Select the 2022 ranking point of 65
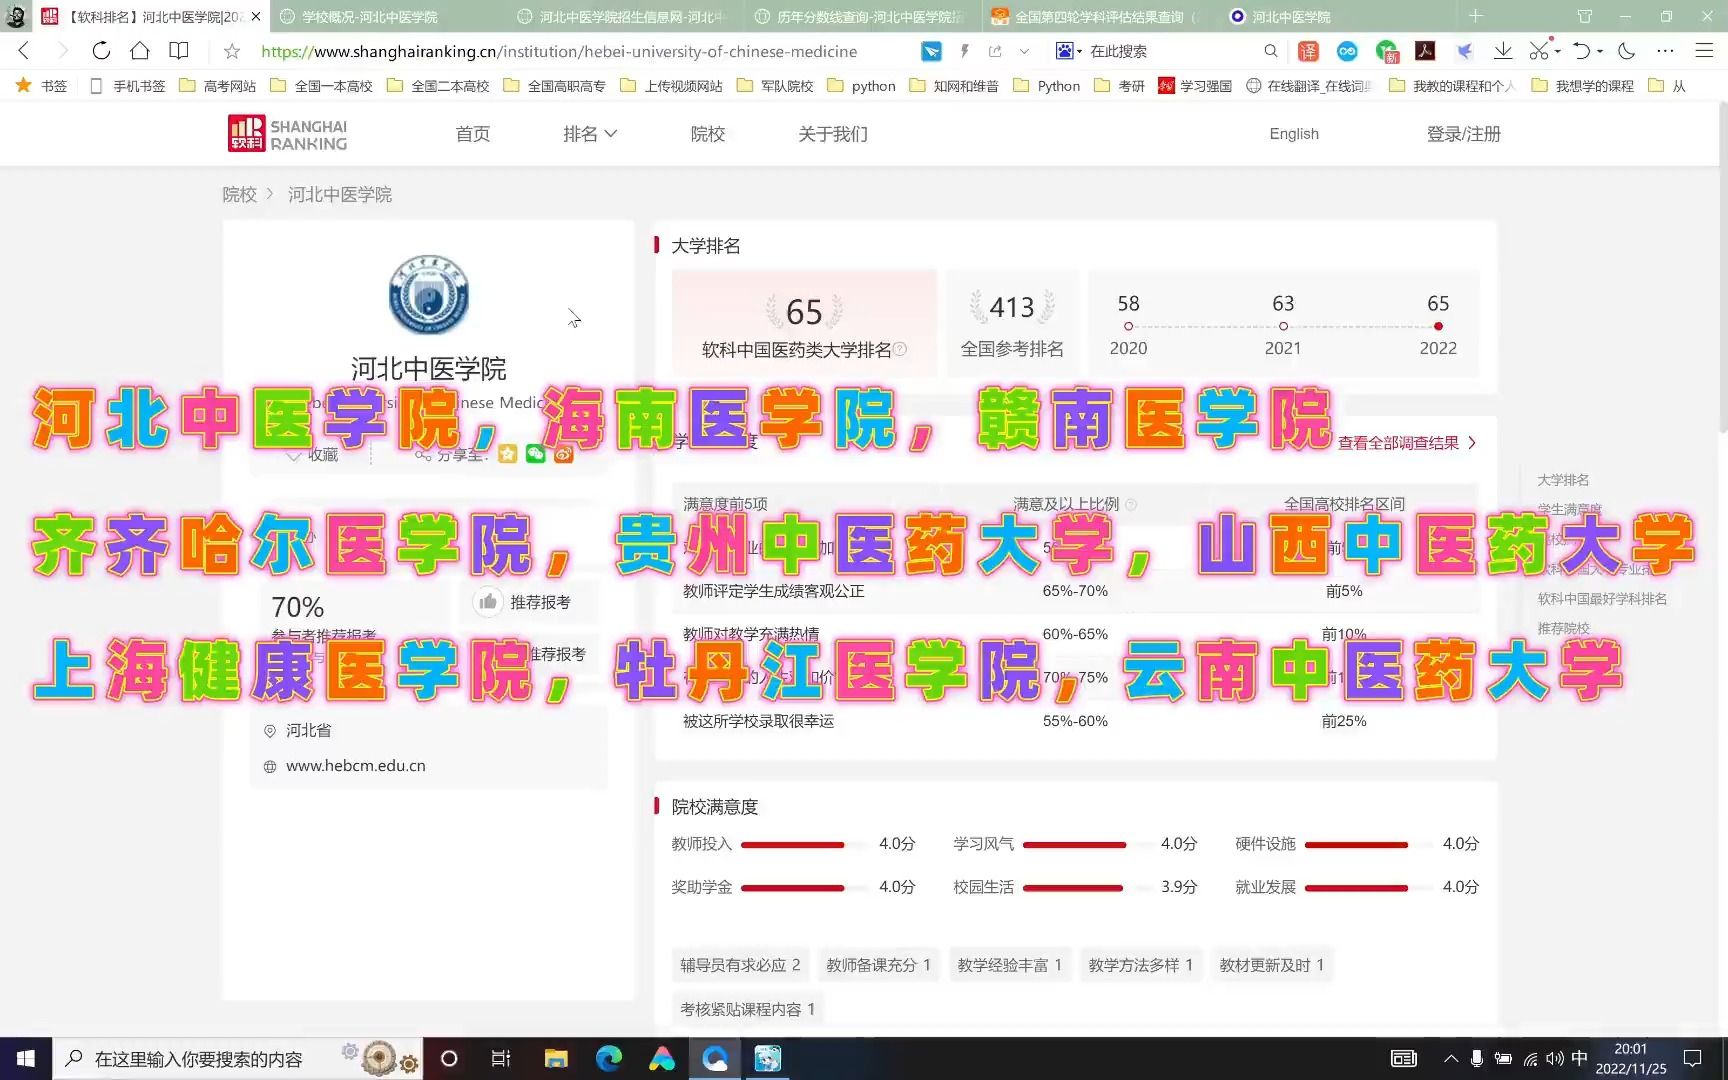1728x1080 pixels. coord(1438,326)
